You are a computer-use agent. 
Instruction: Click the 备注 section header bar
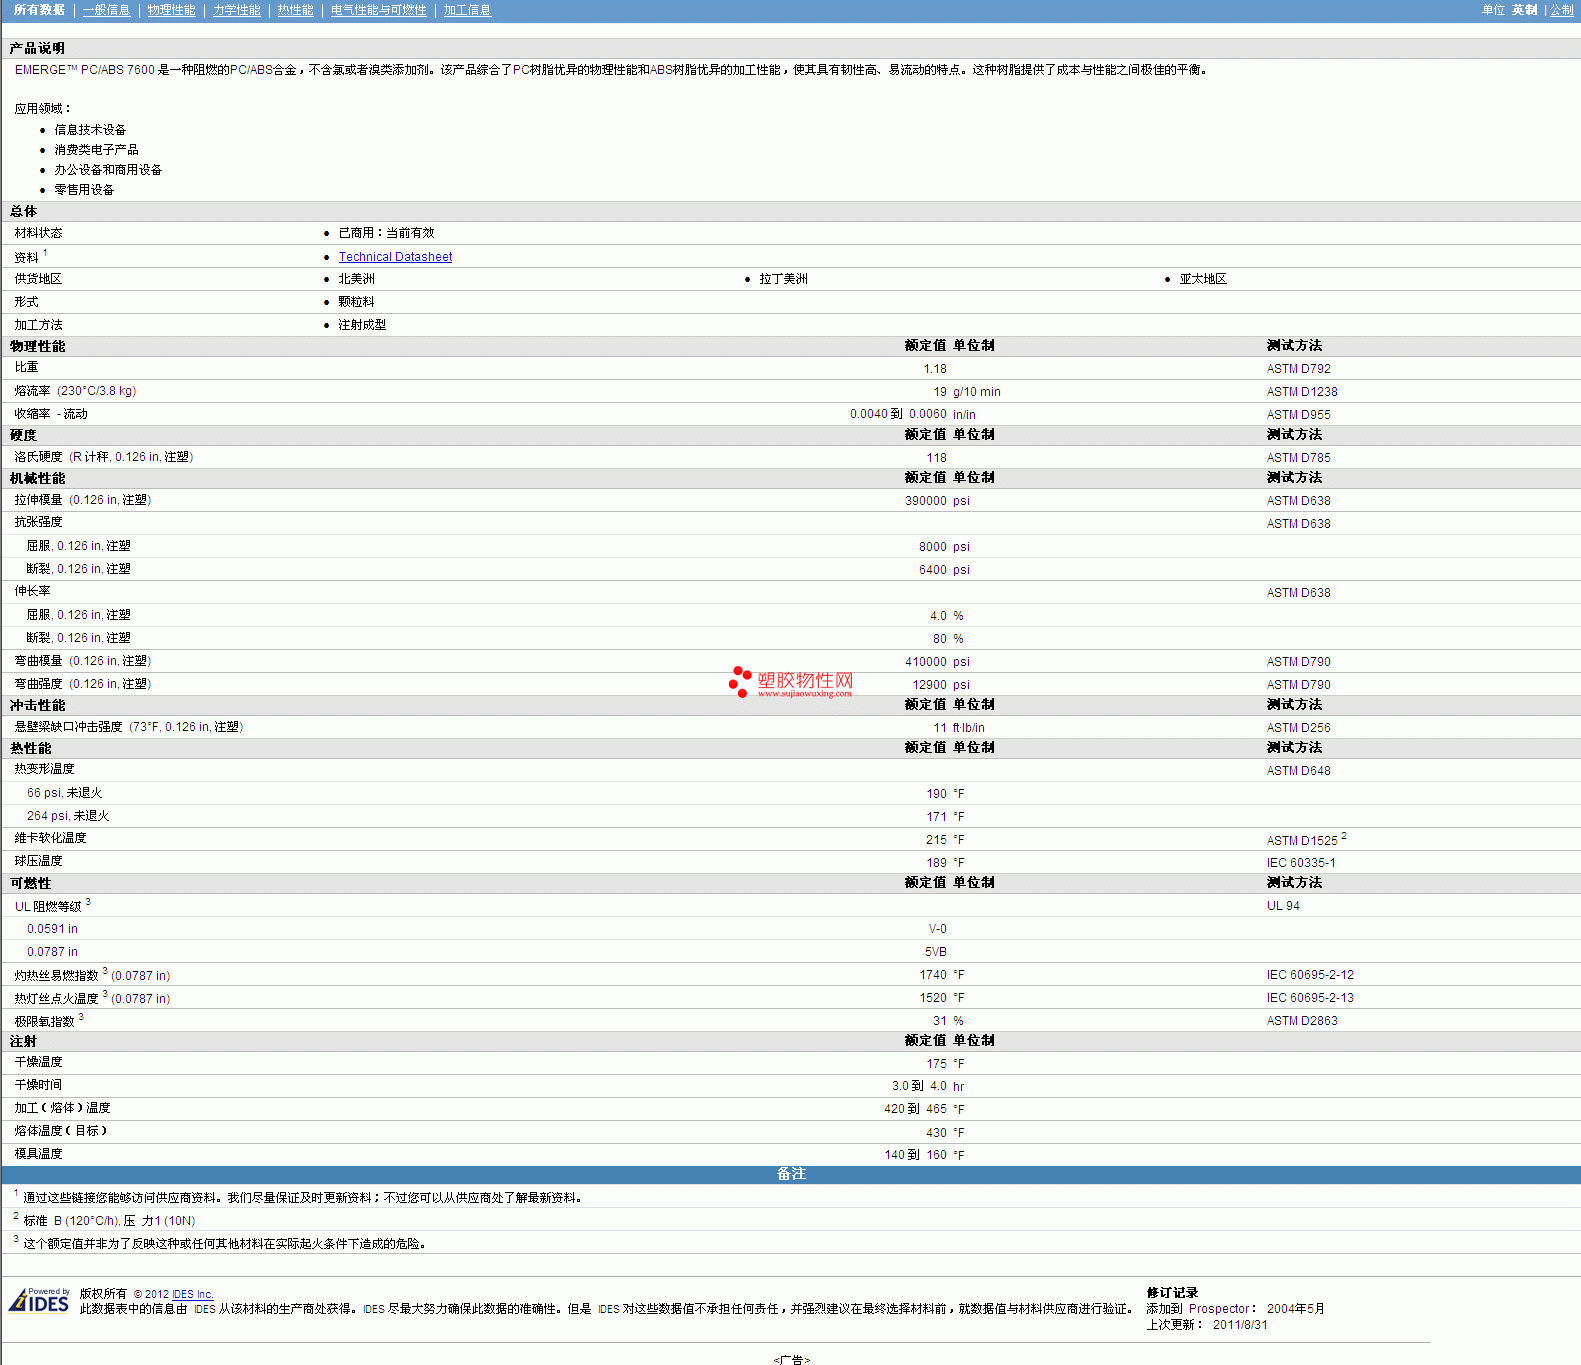tap(790, 1174)
